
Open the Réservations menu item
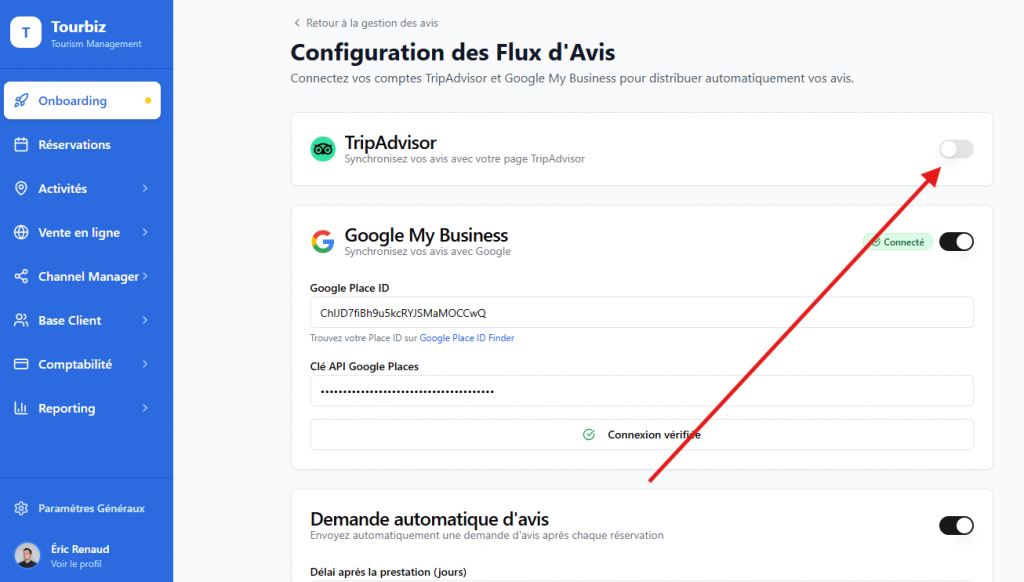[x=74, y=145]
